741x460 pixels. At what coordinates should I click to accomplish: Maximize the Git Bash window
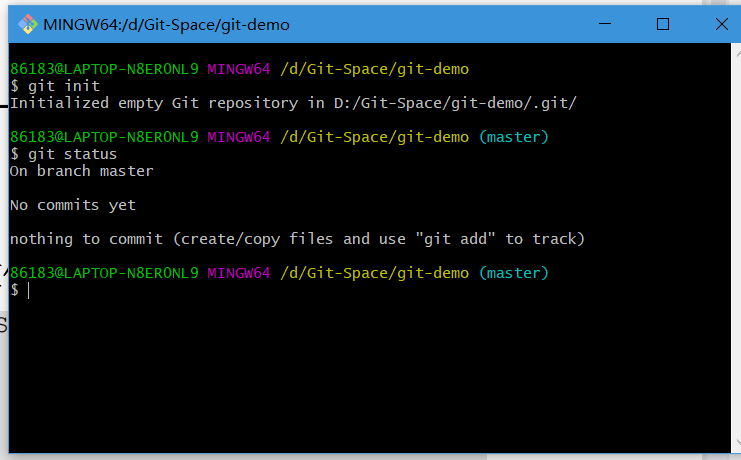coord(662,24)
